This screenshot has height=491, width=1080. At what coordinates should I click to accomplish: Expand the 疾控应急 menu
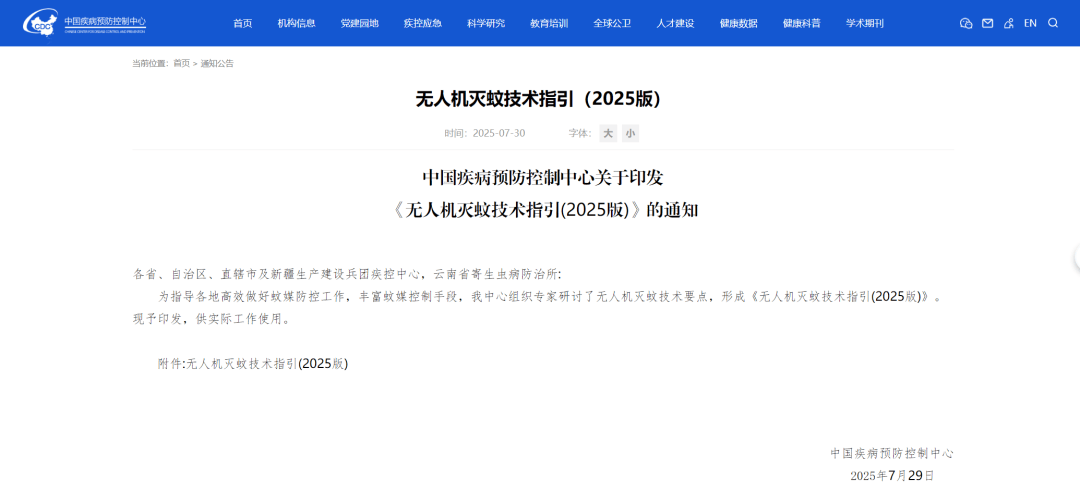point(423,23)
